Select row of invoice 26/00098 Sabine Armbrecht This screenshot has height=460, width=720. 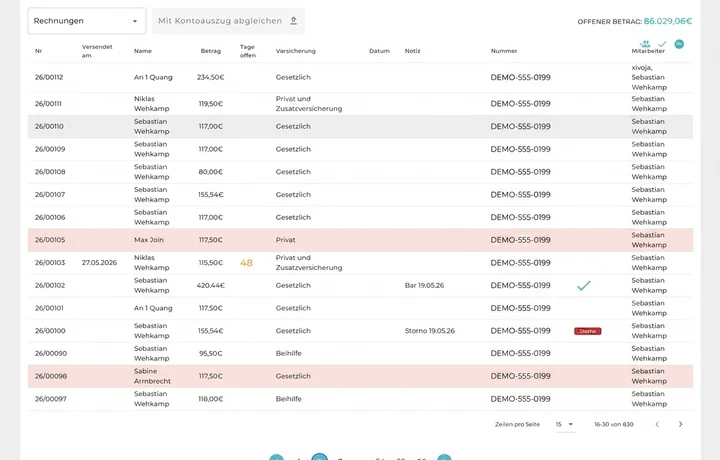point(360,376)
